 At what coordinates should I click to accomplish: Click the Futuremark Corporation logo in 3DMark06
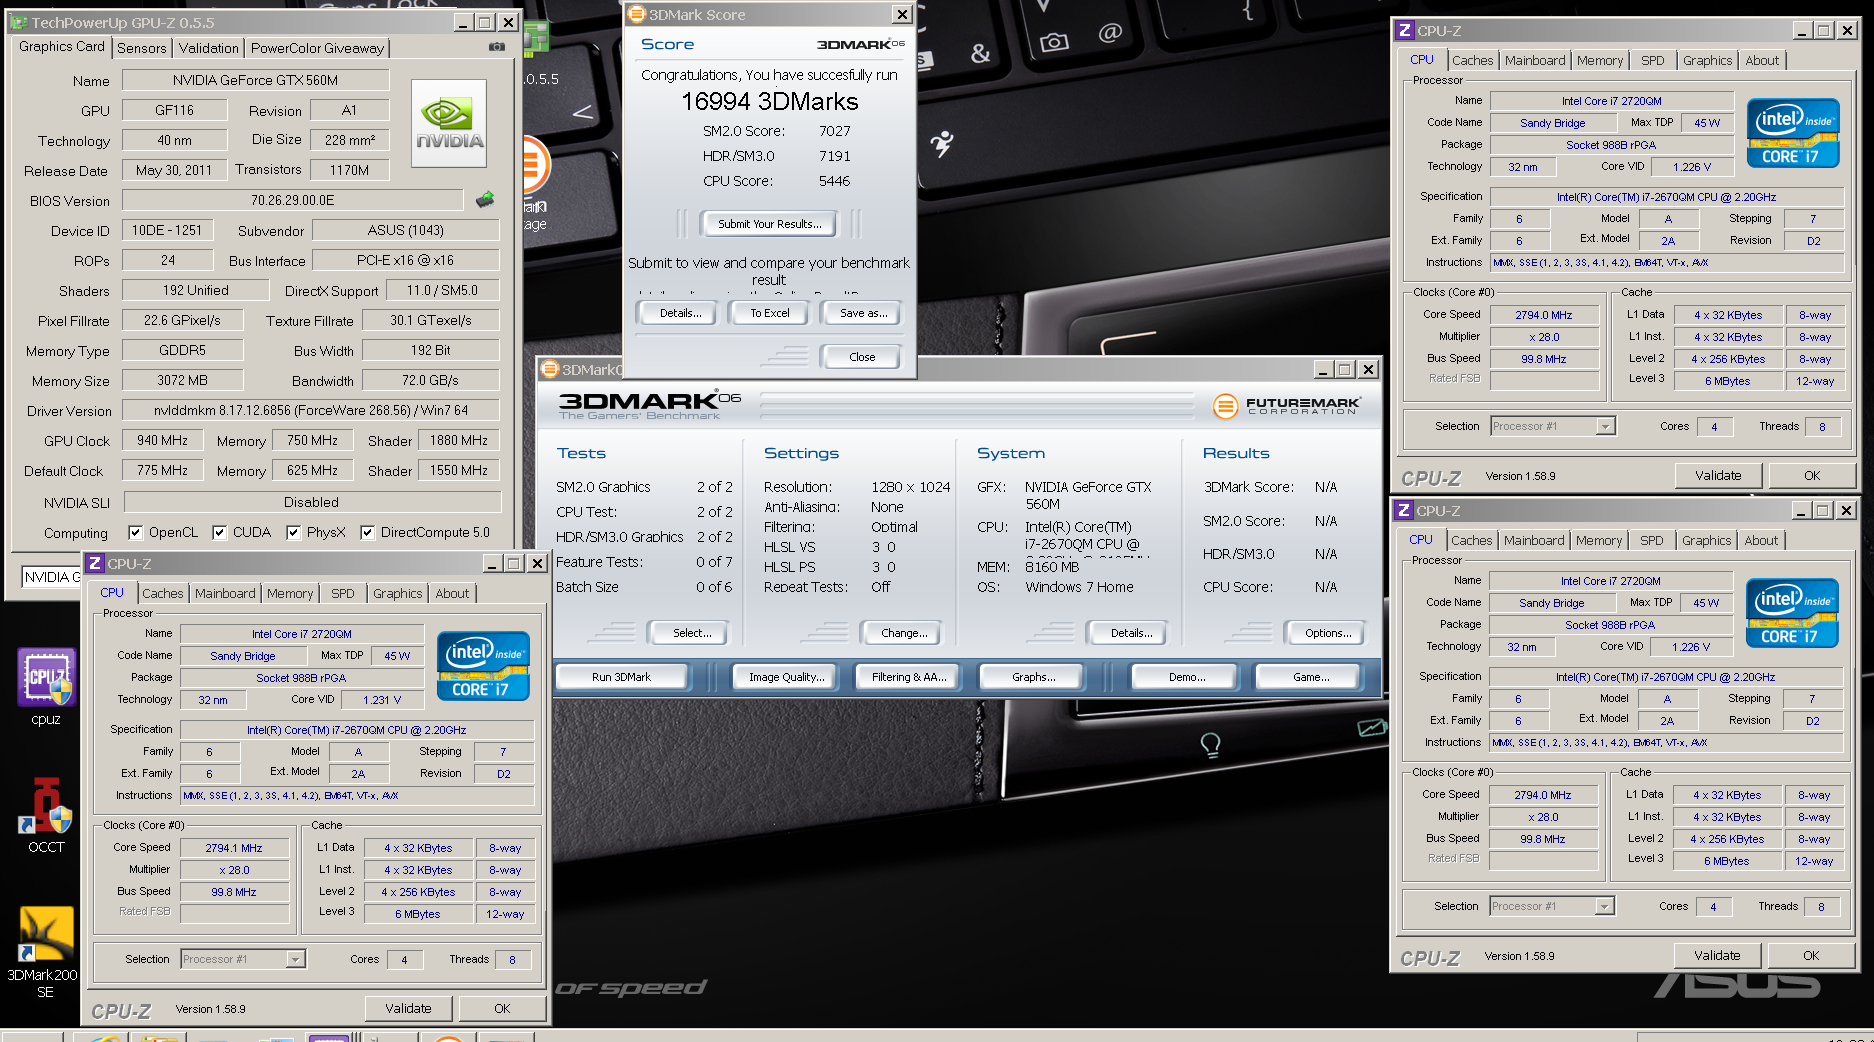pyautogui.click(x=1286, y=405)
